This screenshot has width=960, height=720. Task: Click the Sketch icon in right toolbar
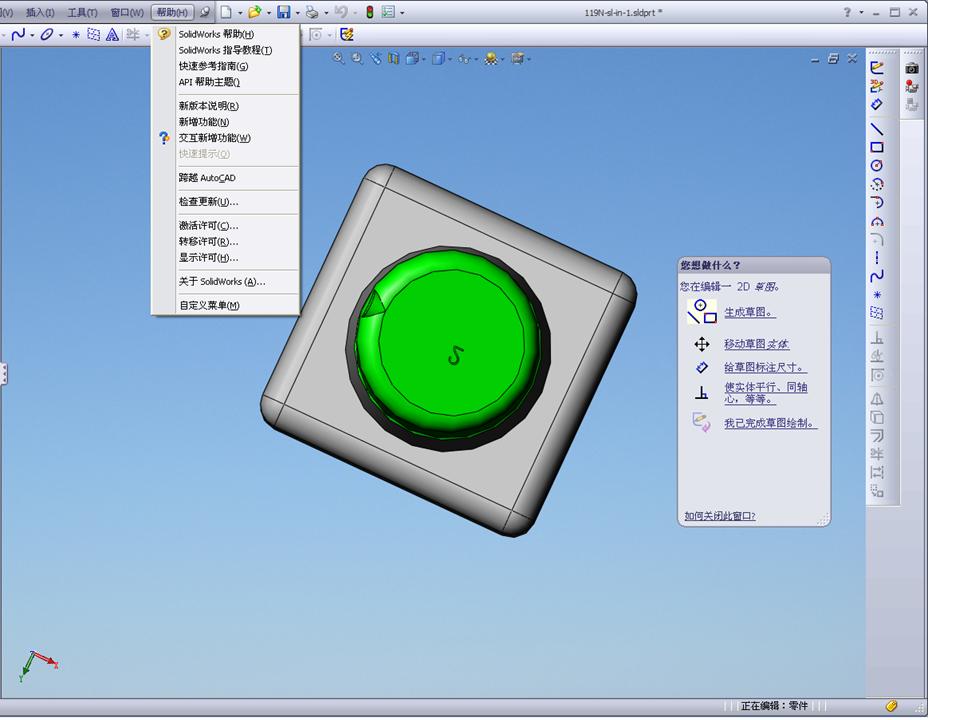pos(877,67)
